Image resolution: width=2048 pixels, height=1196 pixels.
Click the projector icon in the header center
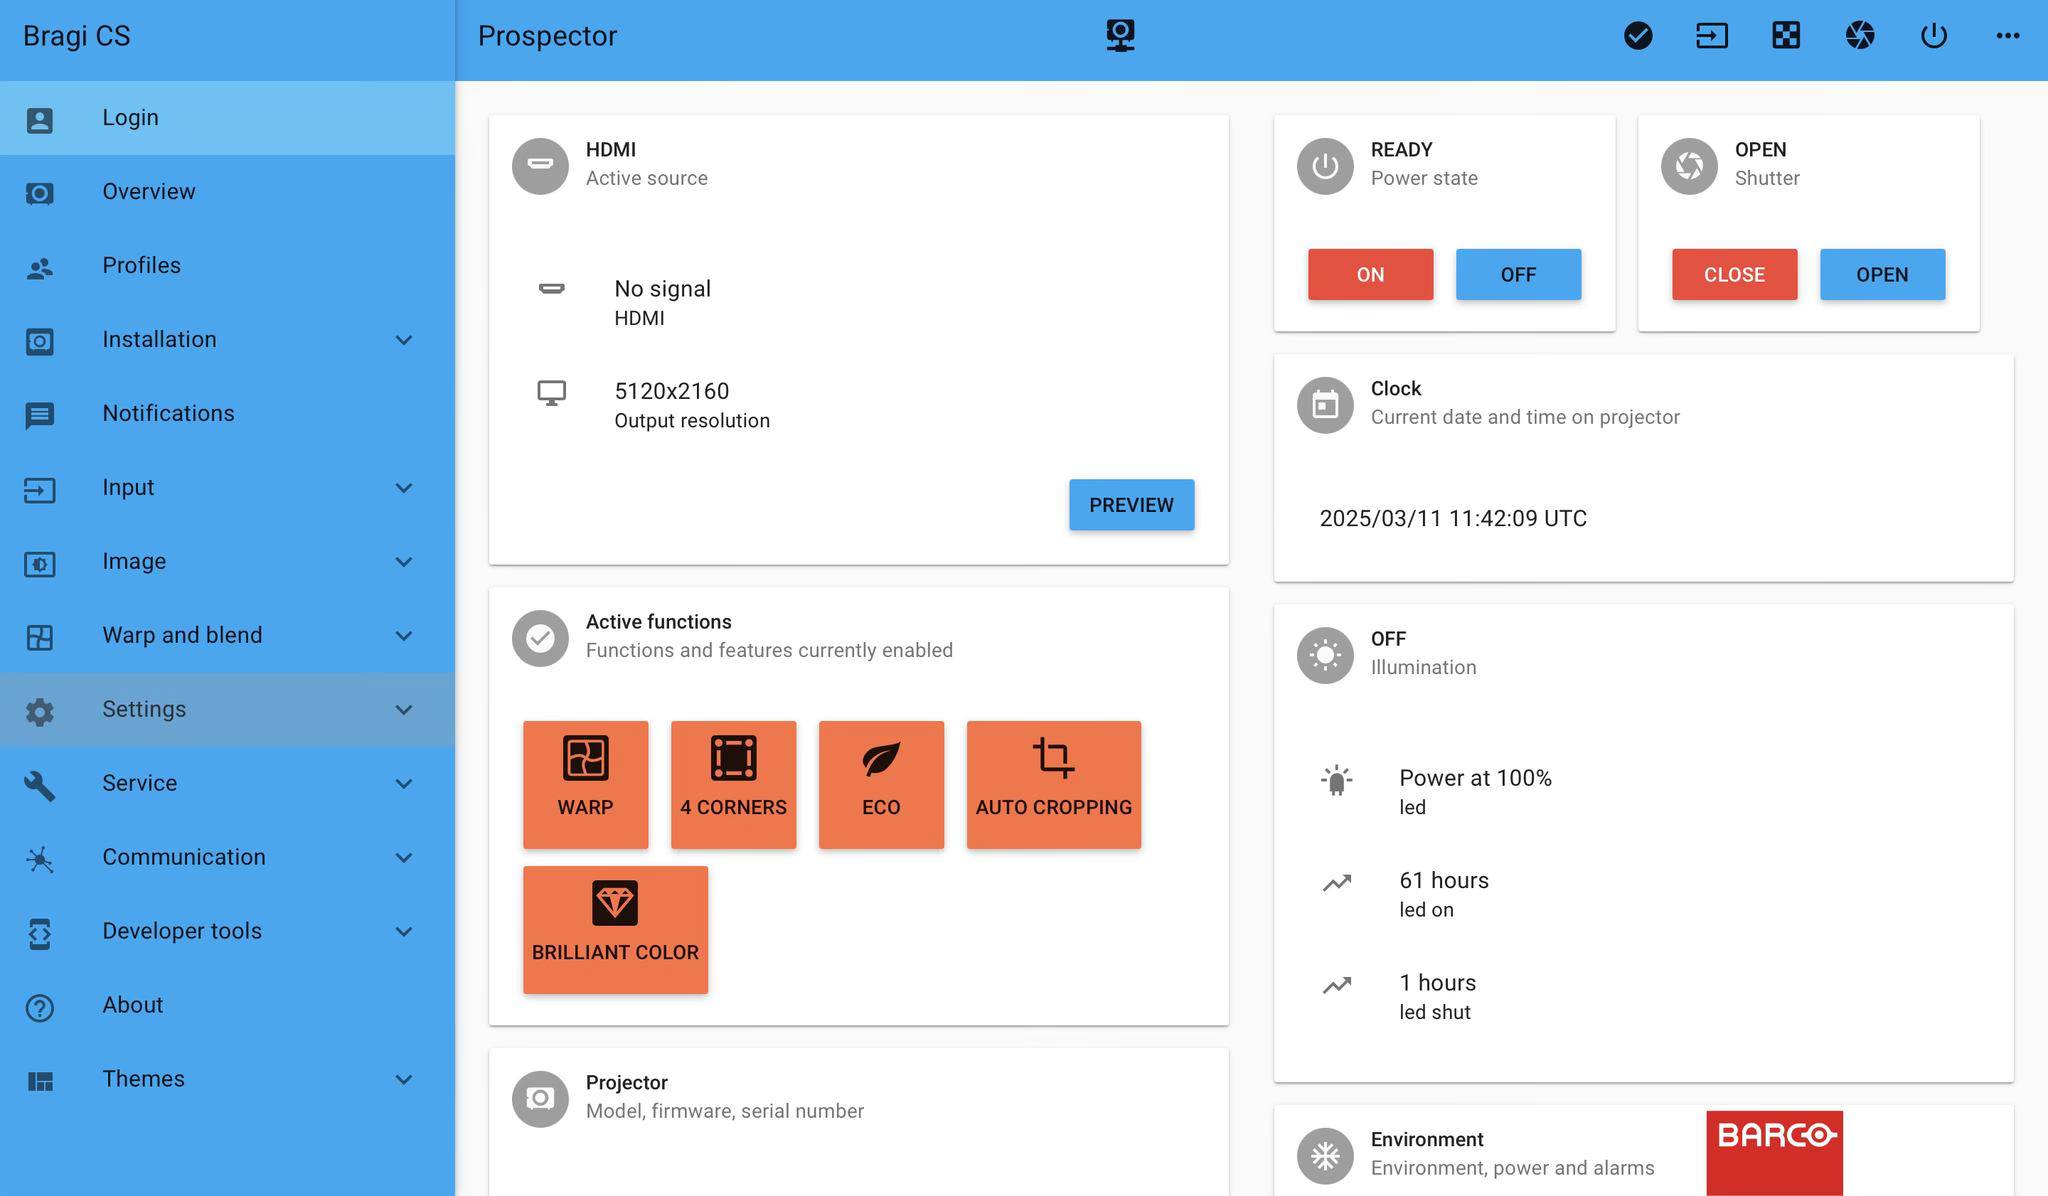[1120, 35]
